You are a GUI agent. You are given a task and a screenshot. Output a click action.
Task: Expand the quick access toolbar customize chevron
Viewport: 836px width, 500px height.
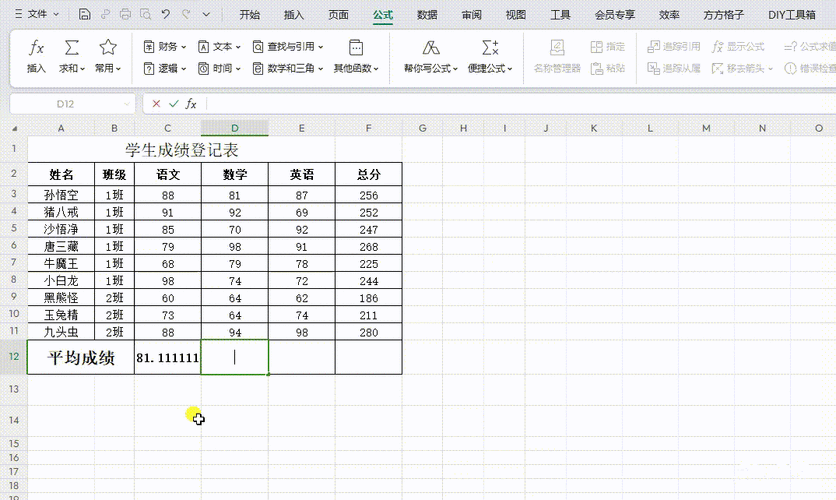(206, 15)
